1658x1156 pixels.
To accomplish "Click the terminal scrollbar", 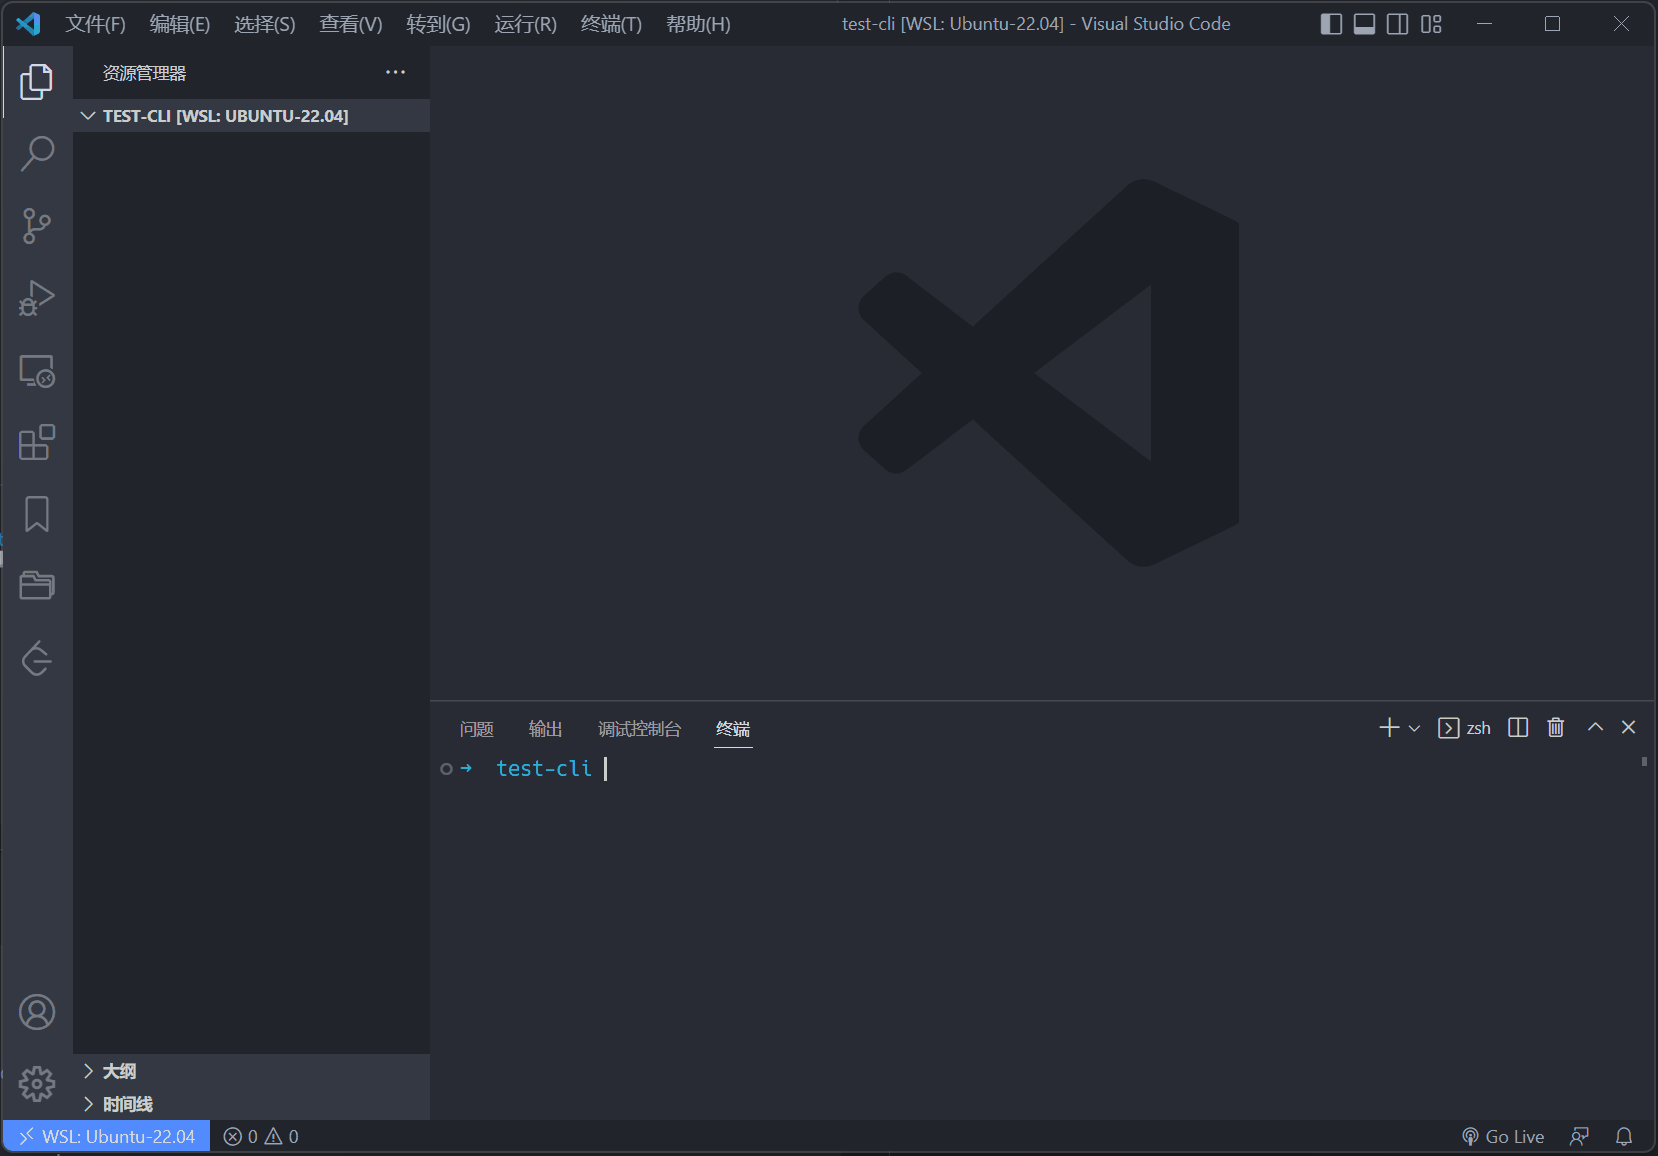I will click(1644, 762).
